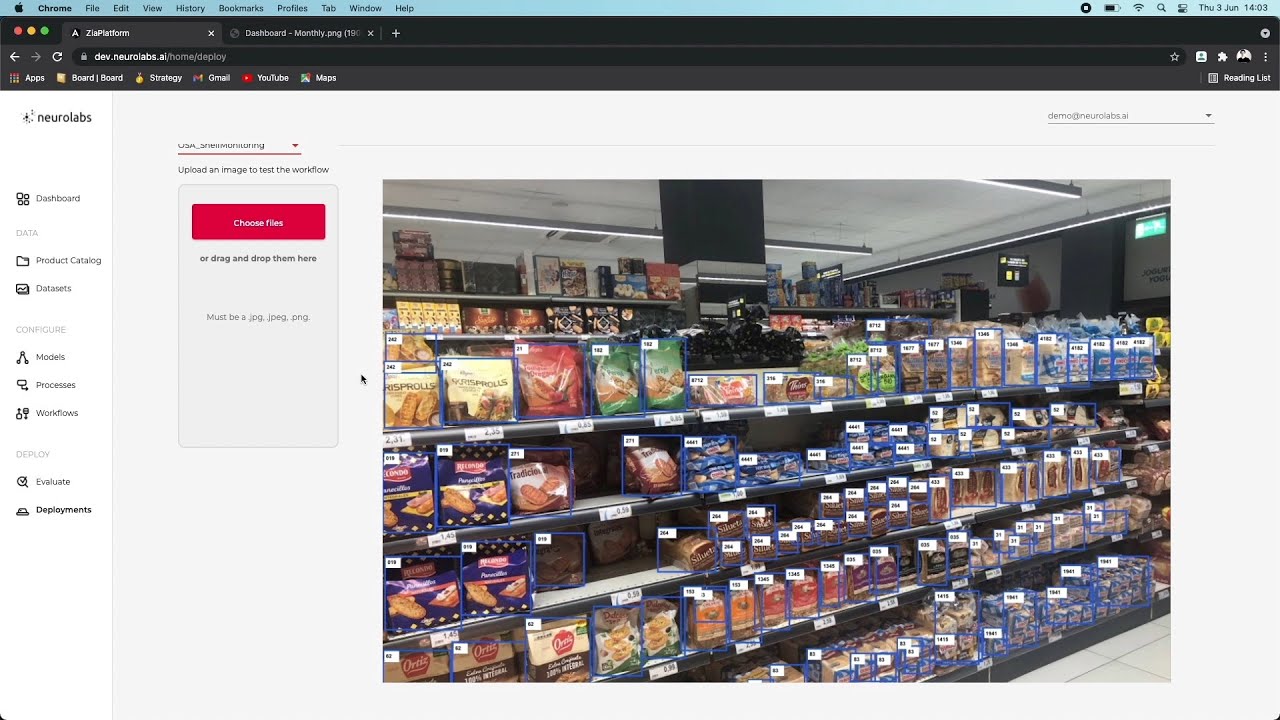
Task: Open the Strategy bookmark
Action: [x=158, y=78]
